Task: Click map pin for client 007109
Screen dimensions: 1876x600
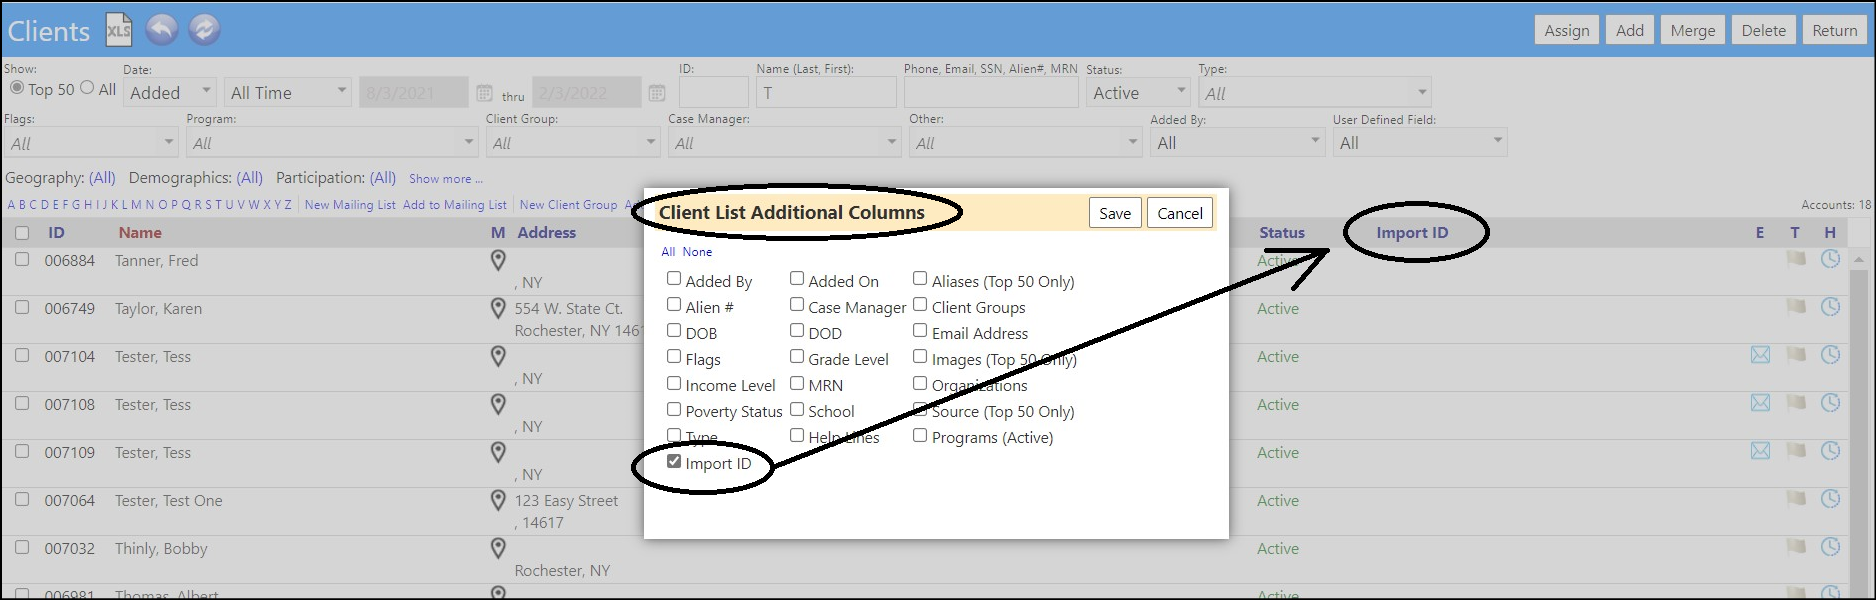Action: point(498,453)
